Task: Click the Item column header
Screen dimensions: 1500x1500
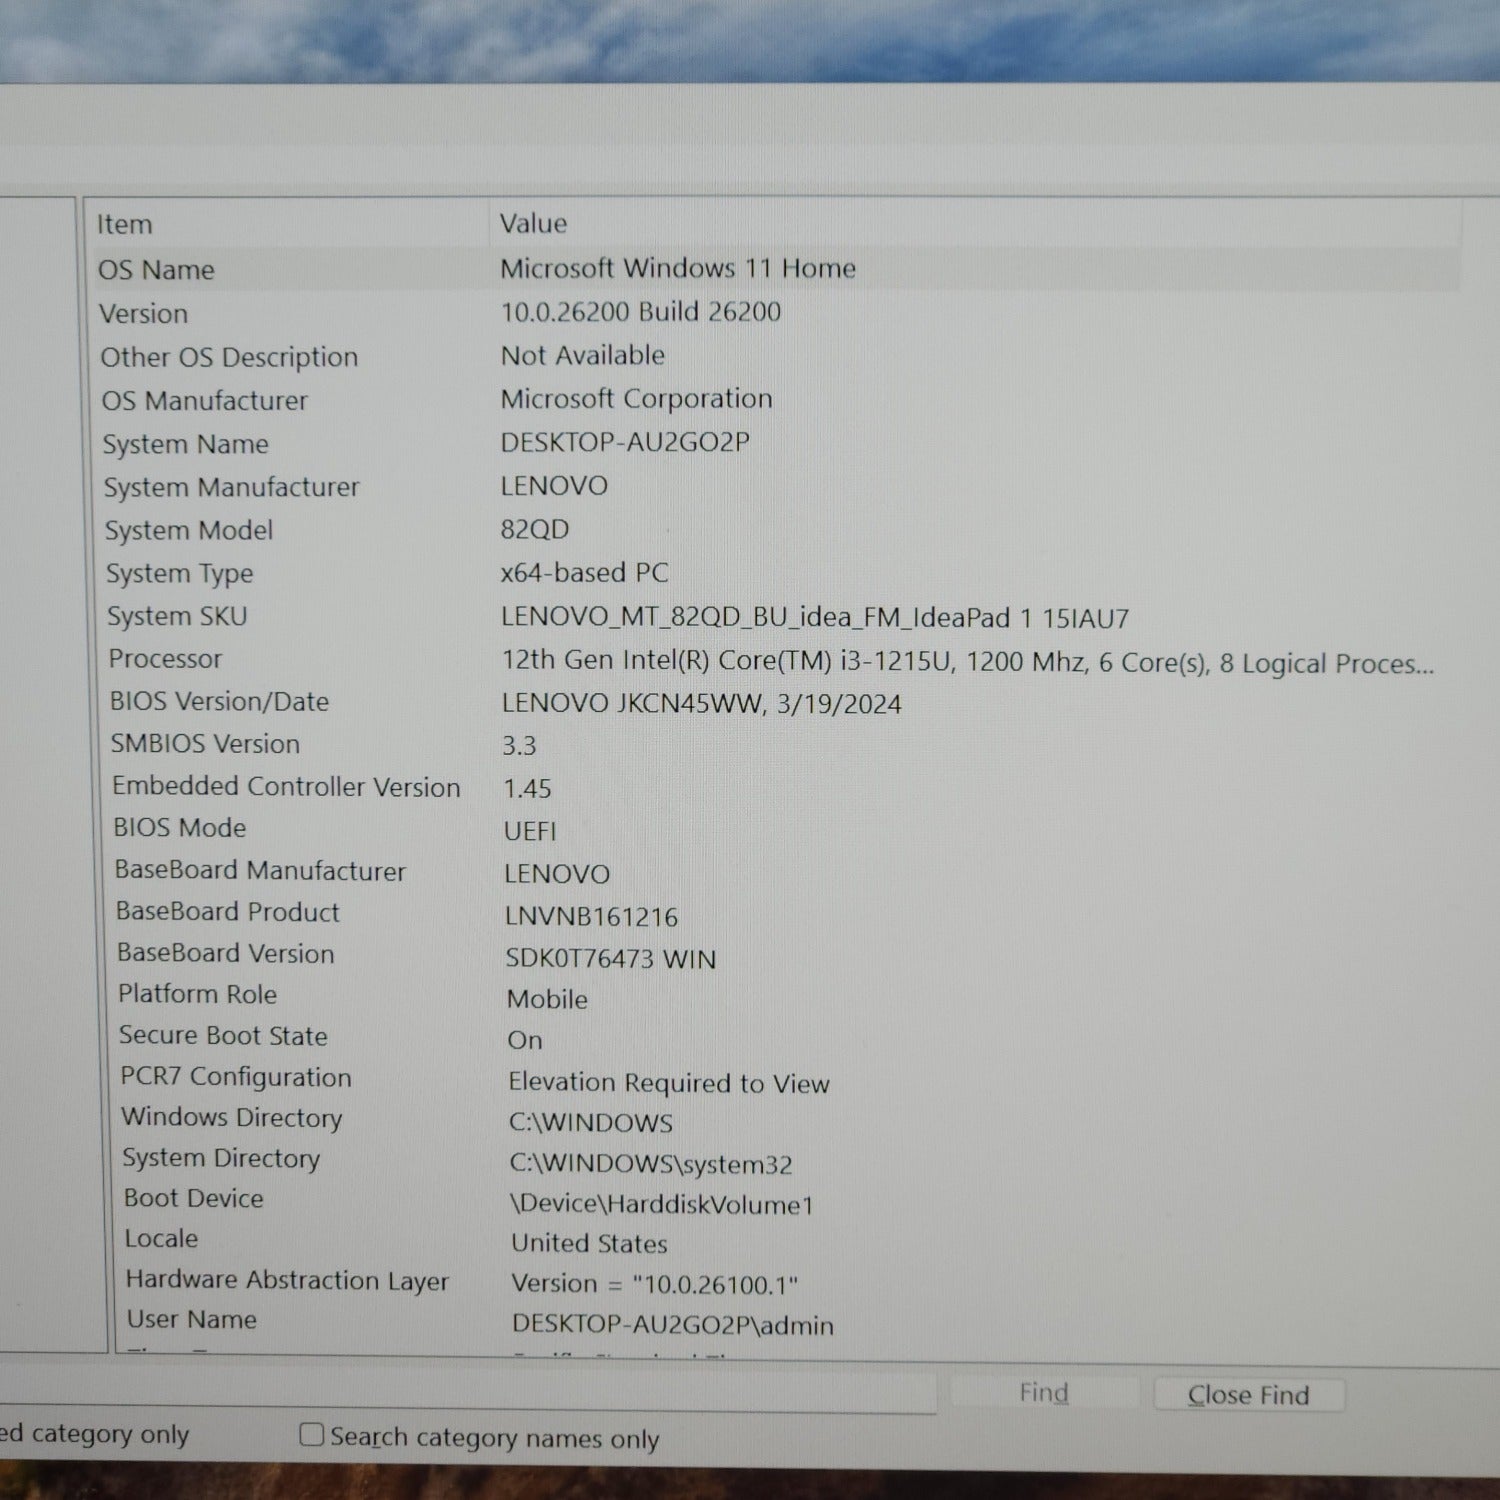Action: (x=125, y=225)
